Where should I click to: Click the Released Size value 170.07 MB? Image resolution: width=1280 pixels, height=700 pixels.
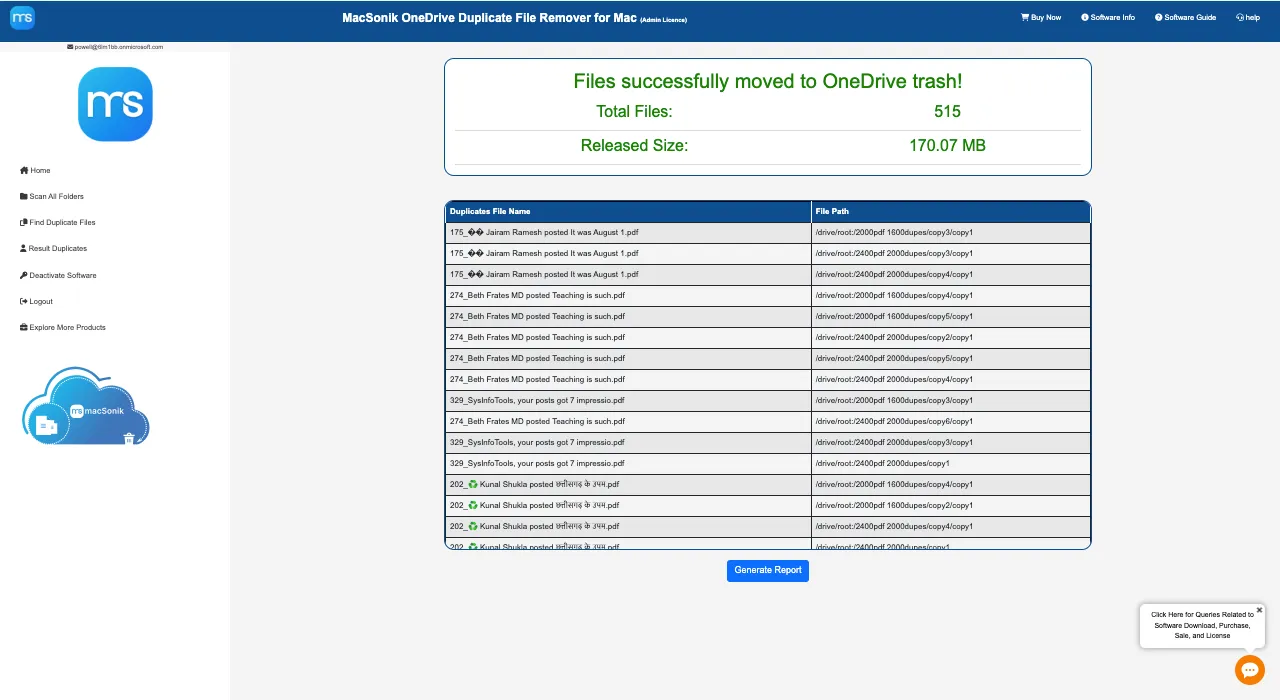coord(947,145)
